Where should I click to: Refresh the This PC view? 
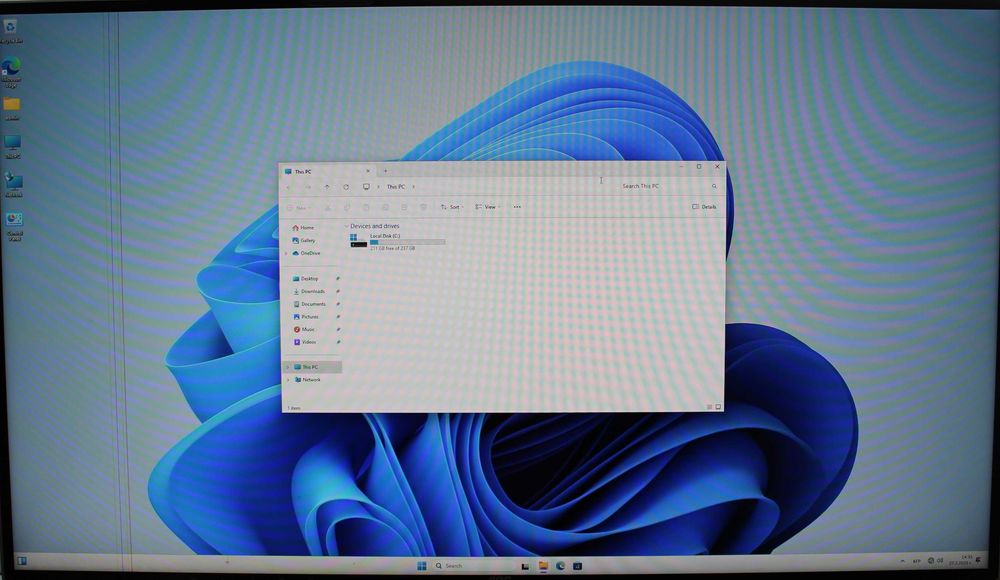point(346,187)
